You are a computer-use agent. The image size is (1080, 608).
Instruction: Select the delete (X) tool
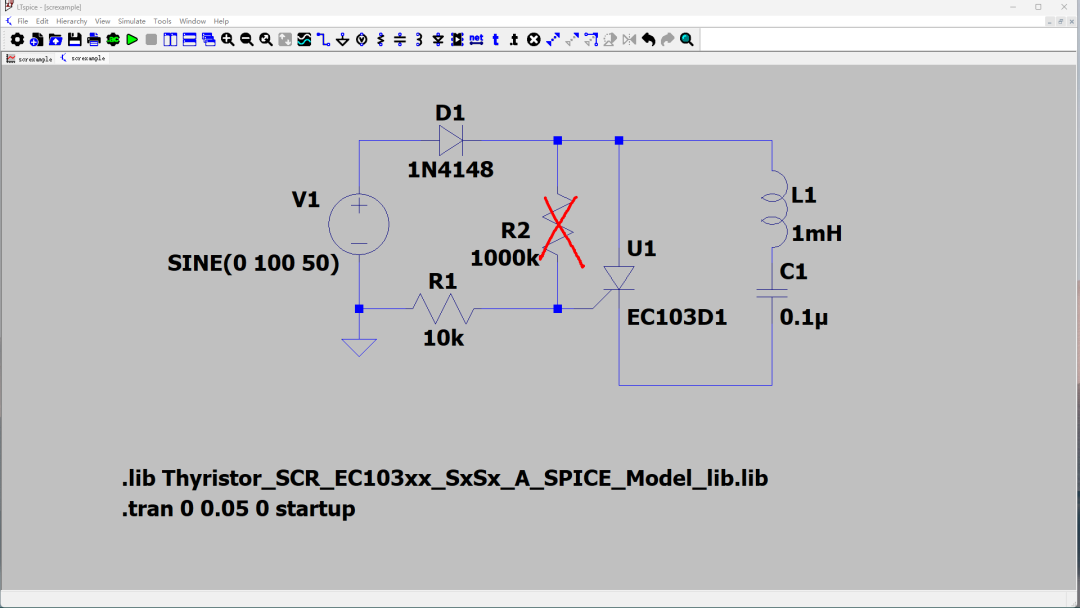coord(533,40)
